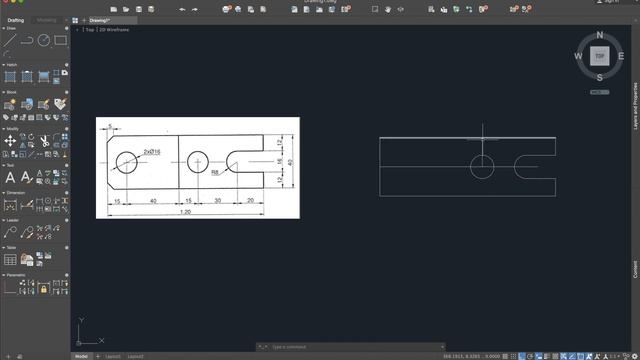The image size is (640, 360).
Task: Open the Insert Block tool
Action: tap(27, 104)
